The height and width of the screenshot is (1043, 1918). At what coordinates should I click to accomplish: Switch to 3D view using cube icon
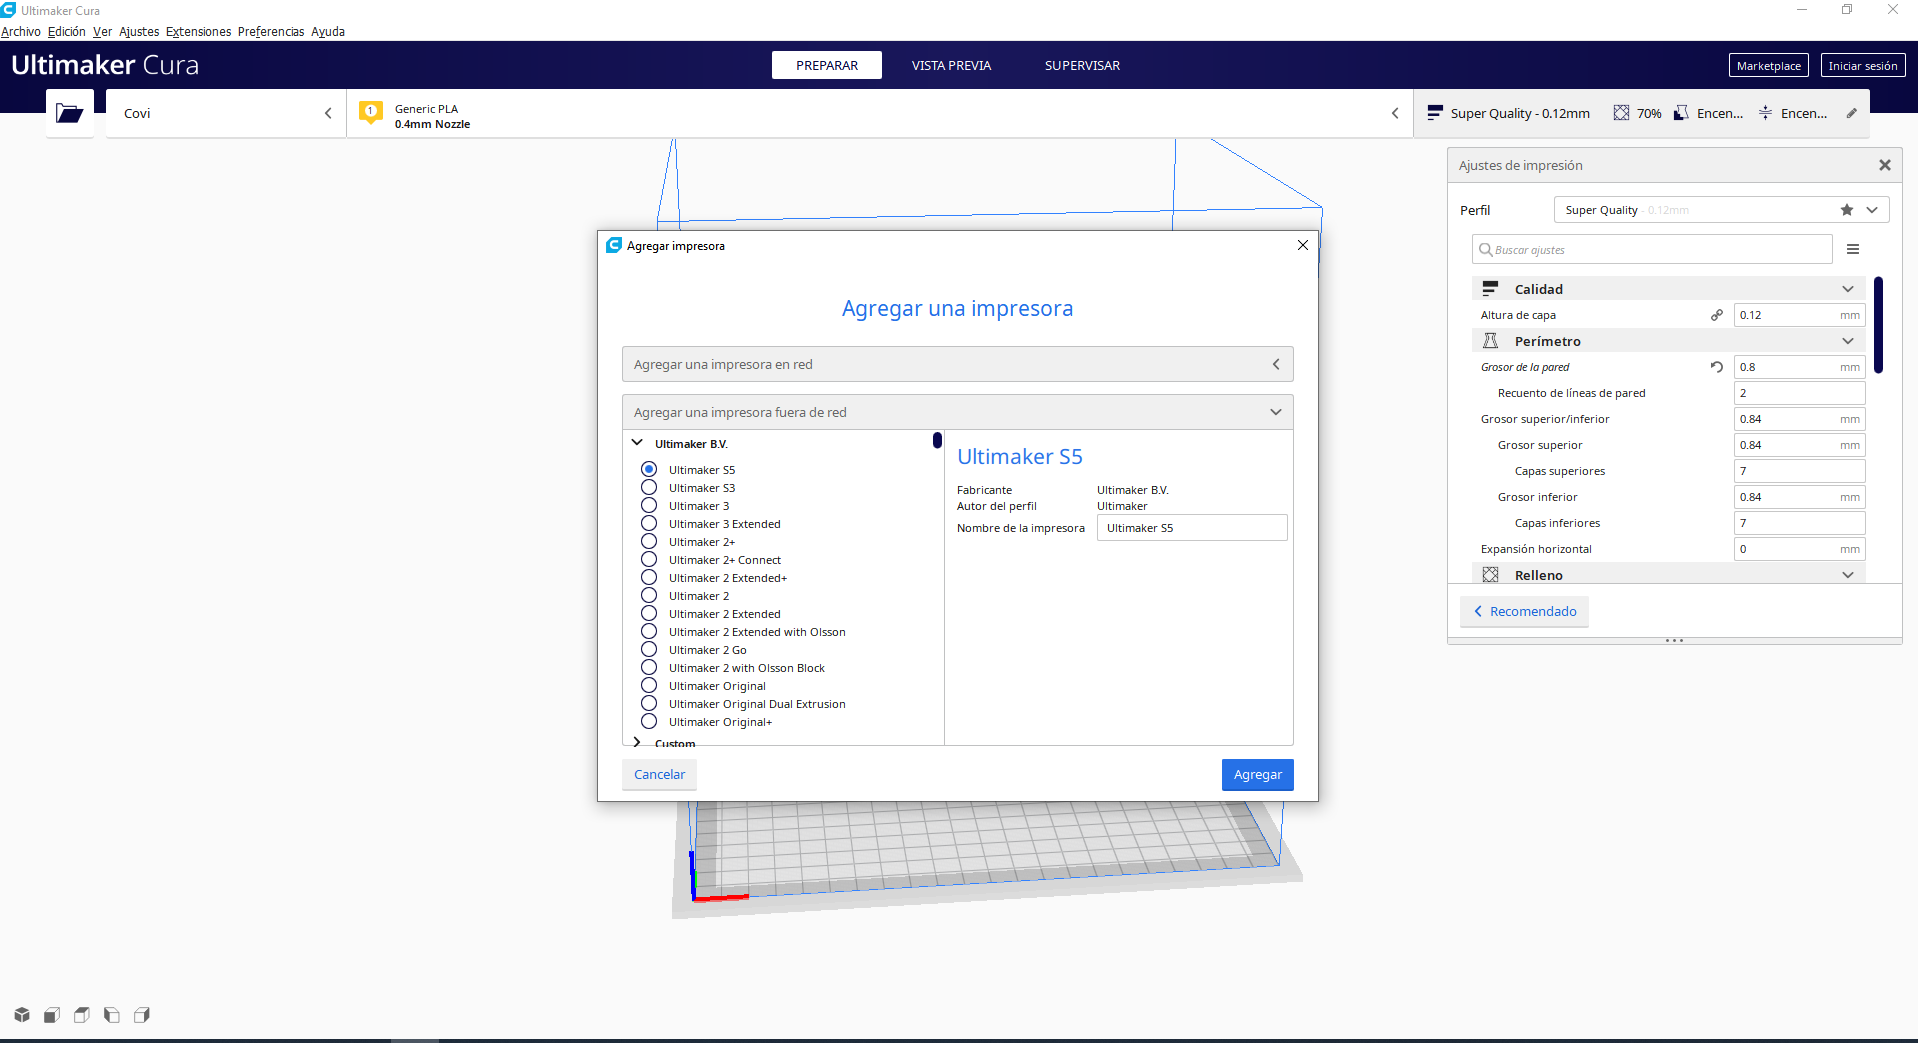(x=22, y=1015)
